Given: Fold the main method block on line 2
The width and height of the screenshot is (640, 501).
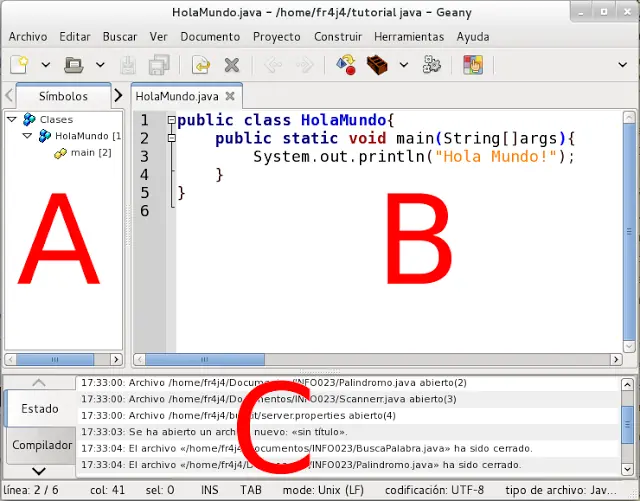Looking at the screenshot, I should click(x=172, y=138).
